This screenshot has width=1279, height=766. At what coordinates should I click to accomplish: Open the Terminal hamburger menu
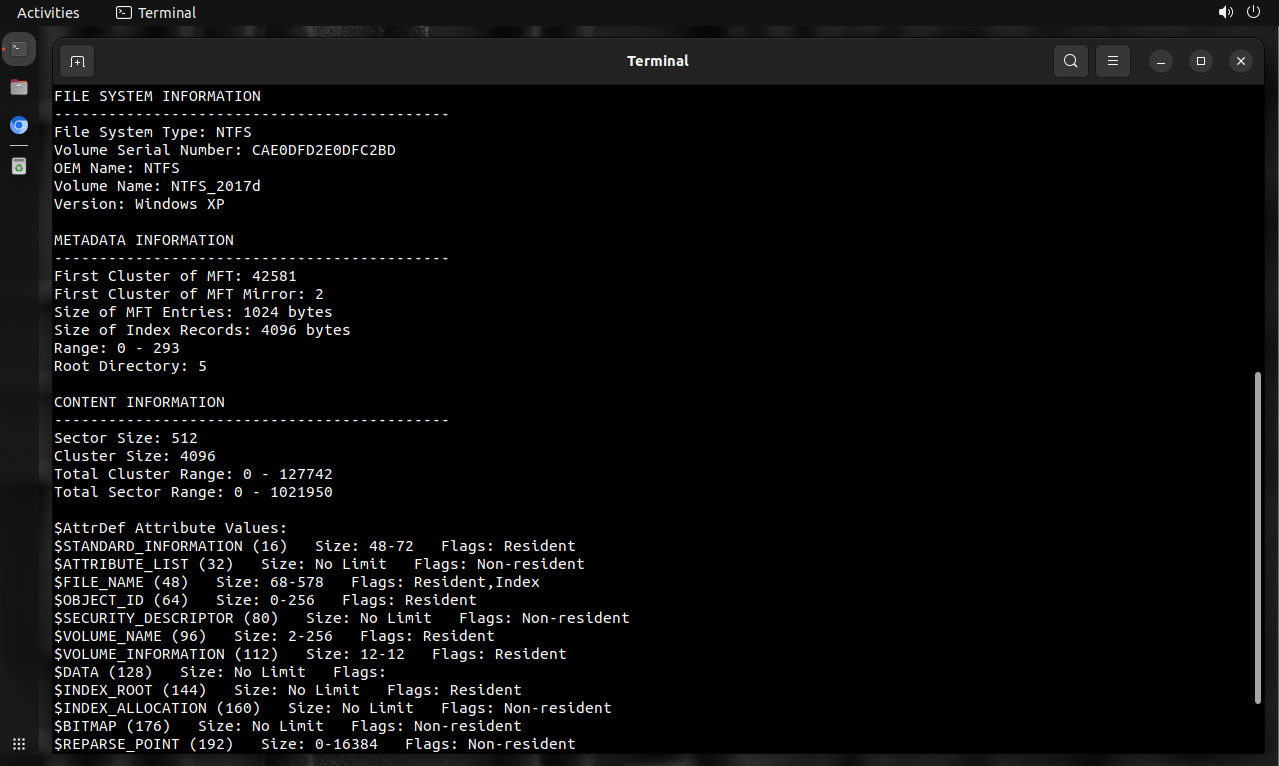(1112, 61)
